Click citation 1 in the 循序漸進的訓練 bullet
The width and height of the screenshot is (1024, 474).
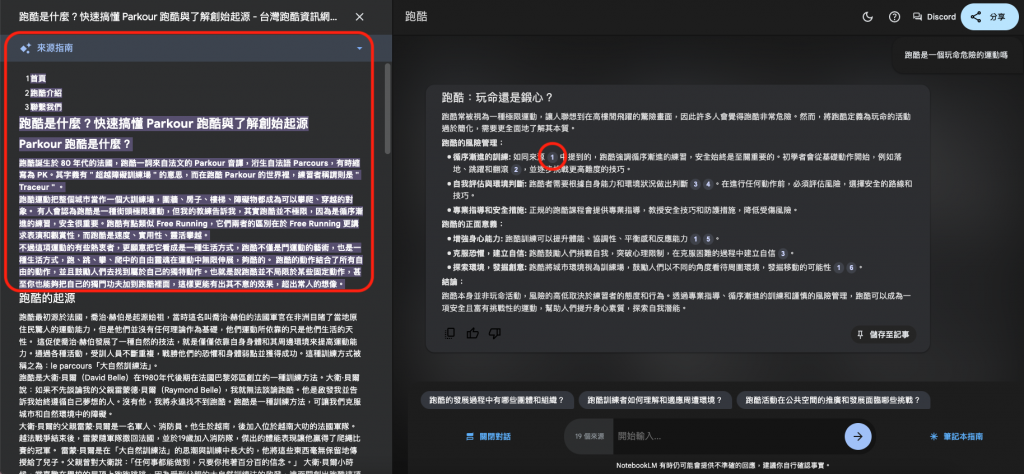click(x=552, y=157)
